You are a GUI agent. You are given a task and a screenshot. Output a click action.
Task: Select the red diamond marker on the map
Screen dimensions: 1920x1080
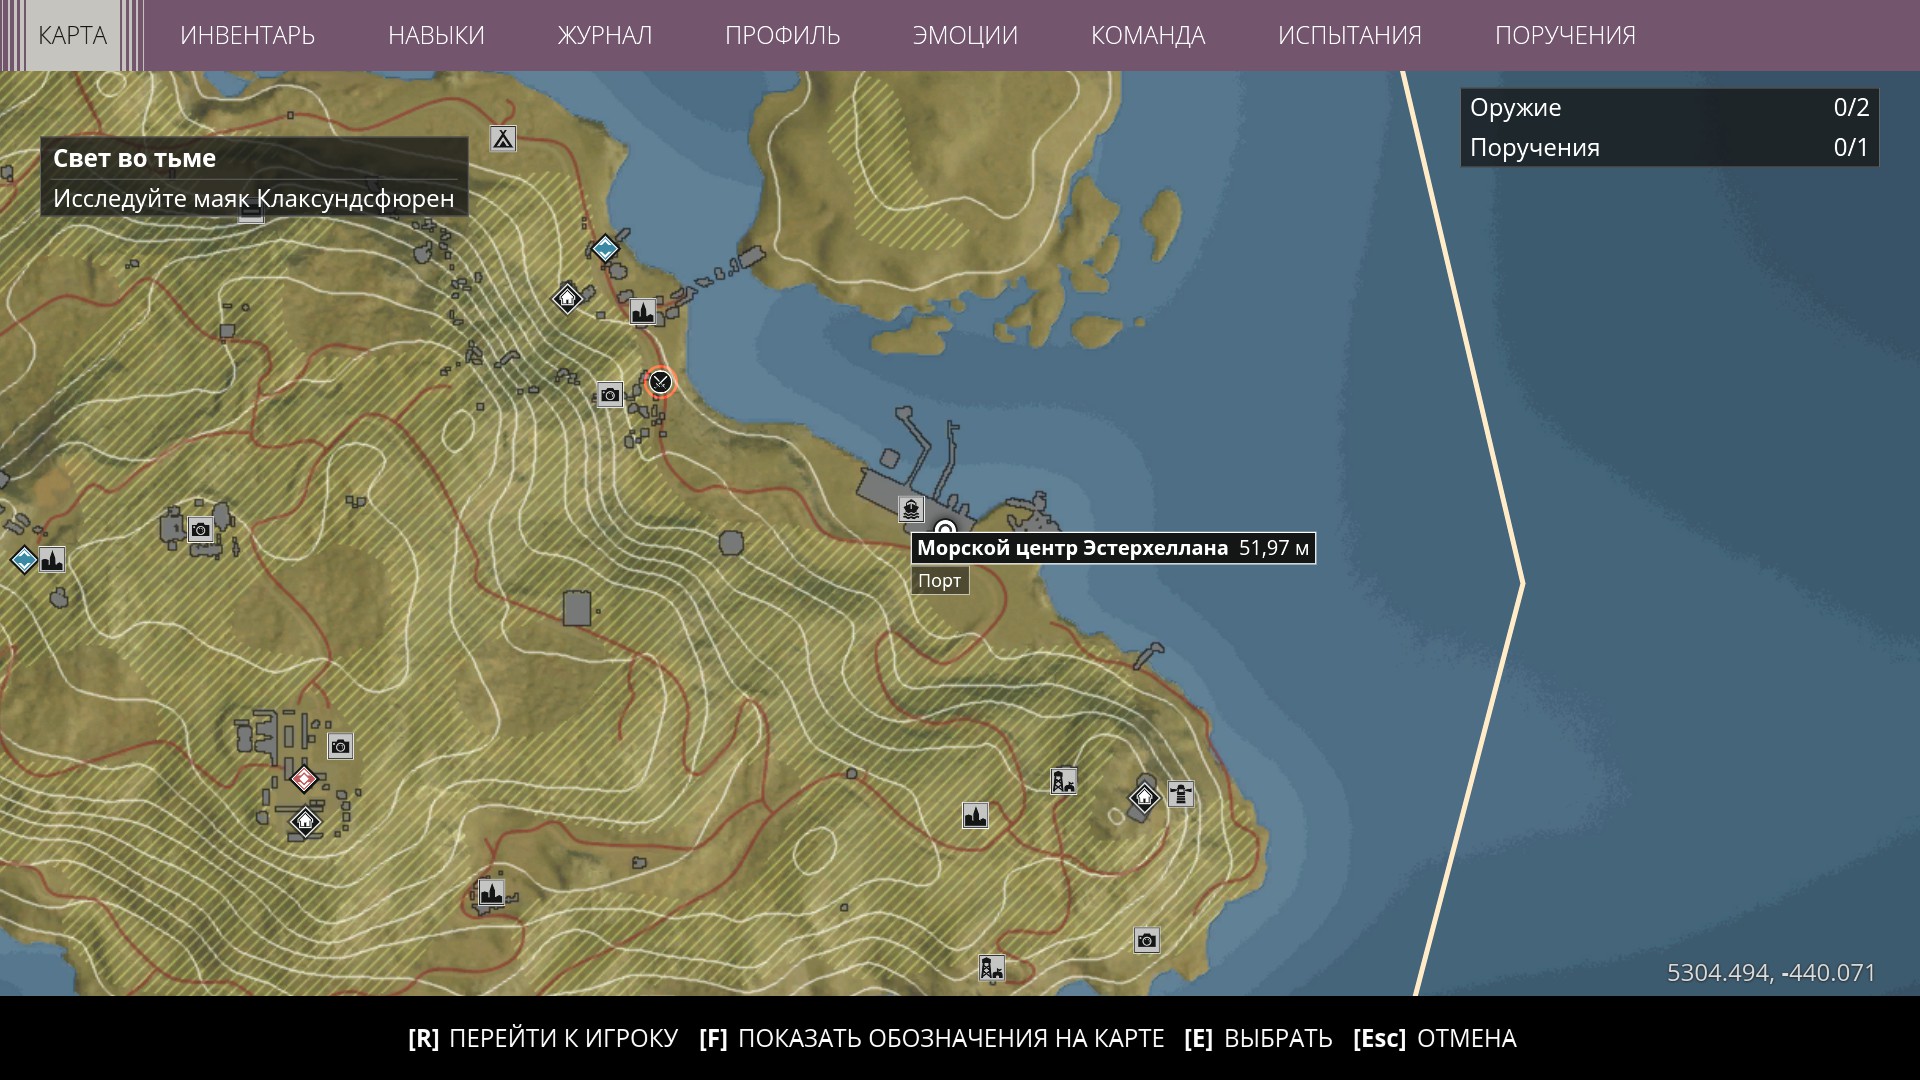click(304, 778)
